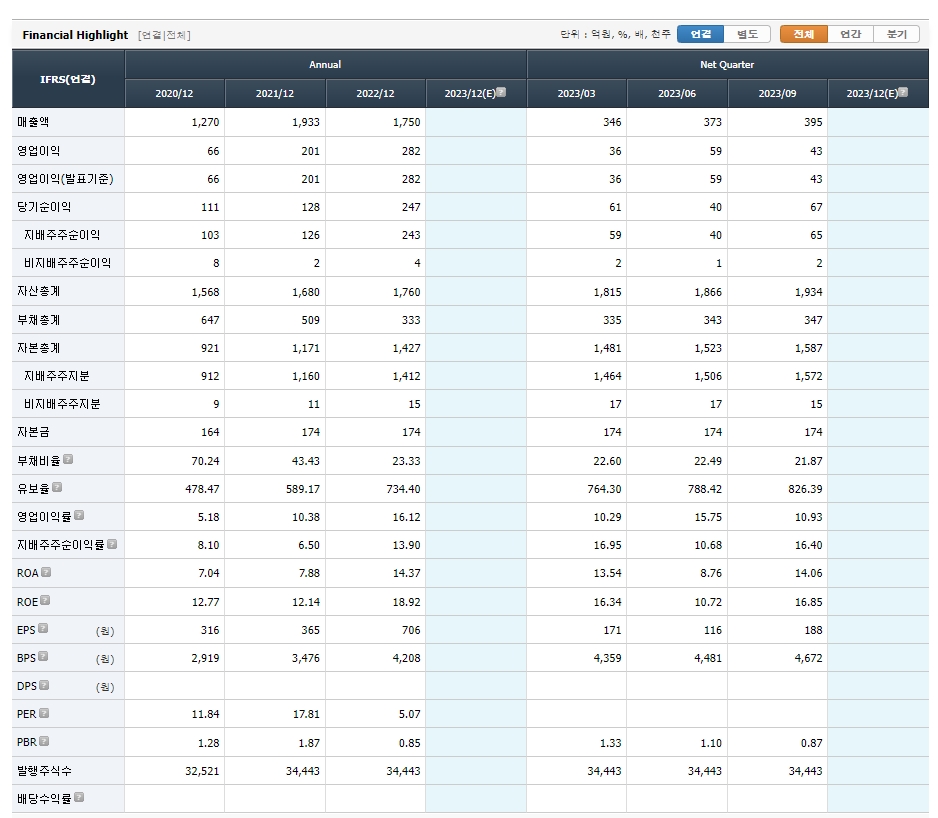Click the PBR help icon
Screen dimensions: 938x818
point(44,742)
